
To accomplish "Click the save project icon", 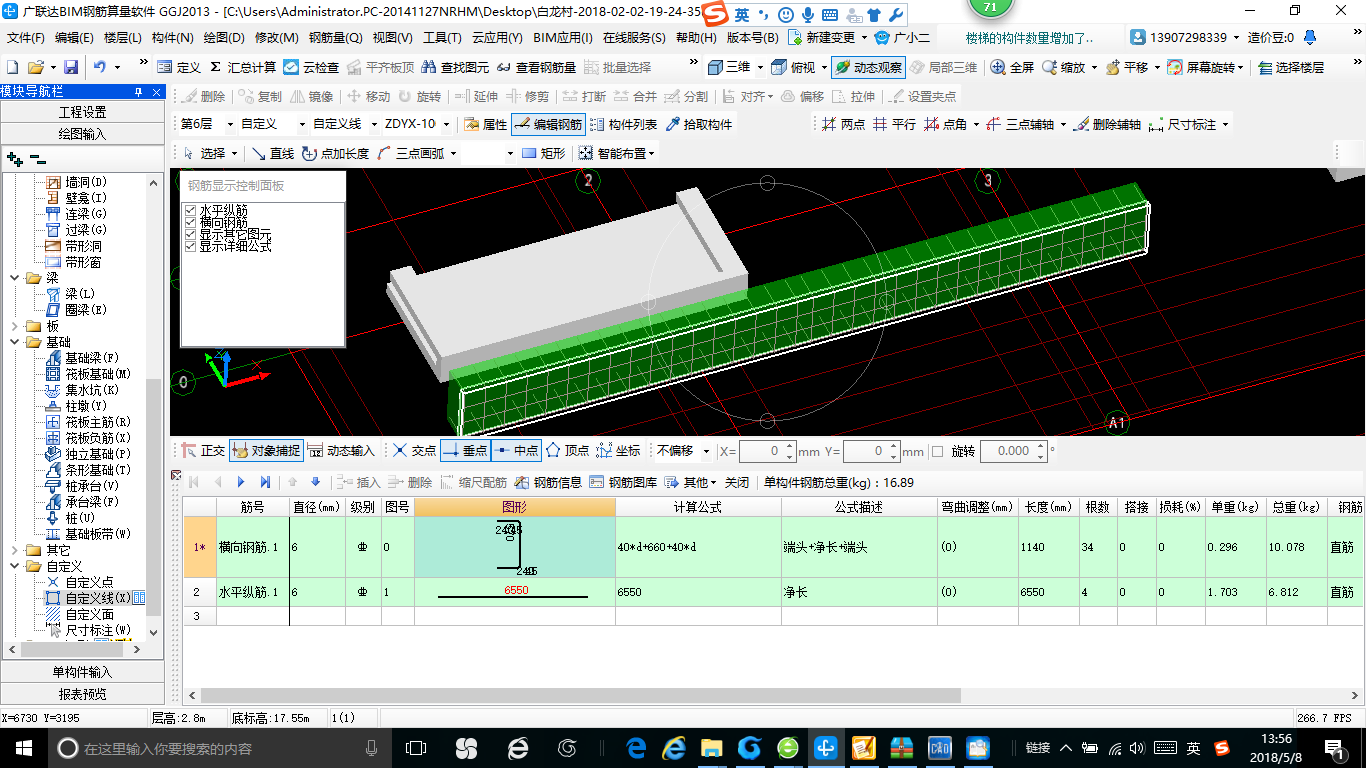I will click(71, 67).
